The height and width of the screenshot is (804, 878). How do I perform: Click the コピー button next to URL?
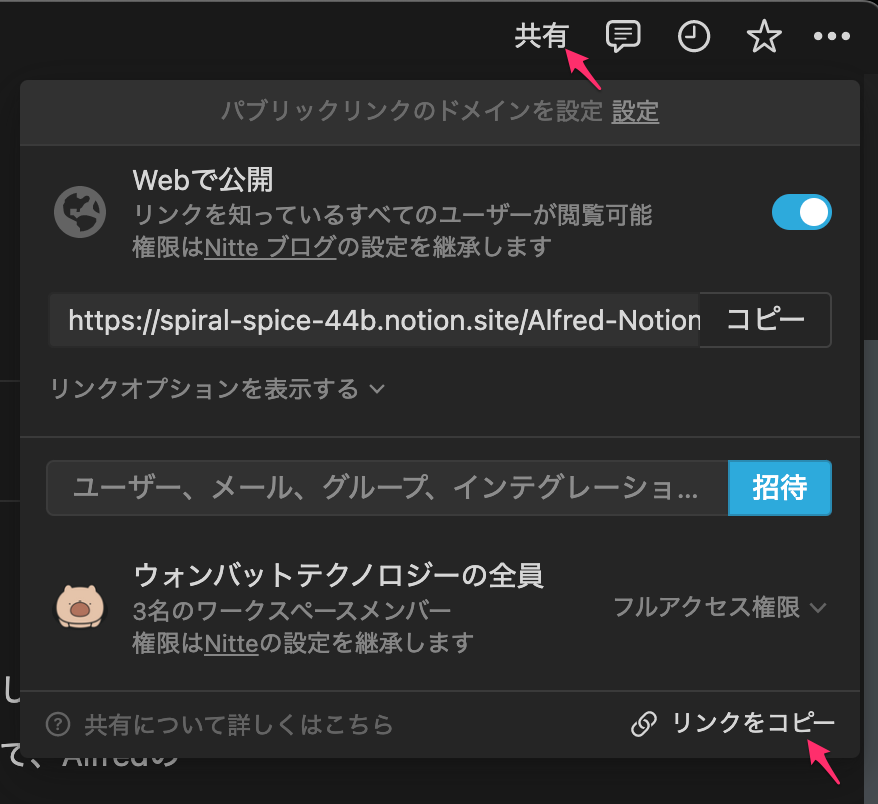pos(765,320)
